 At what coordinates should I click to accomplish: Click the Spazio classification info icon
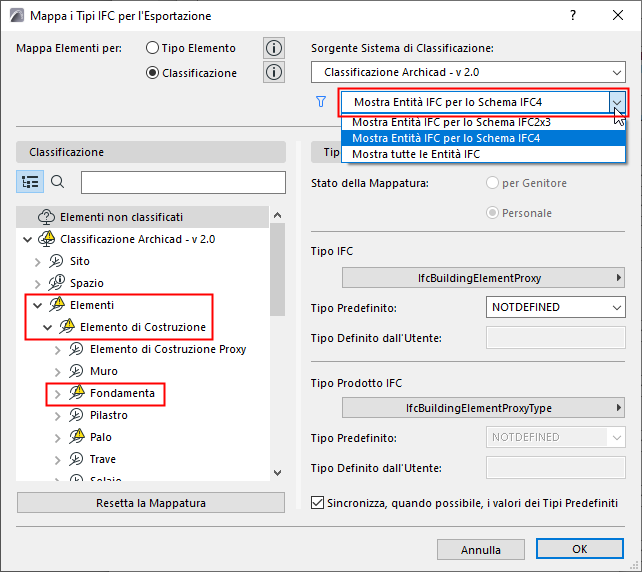pyautogui.click(x=57, y=283)
